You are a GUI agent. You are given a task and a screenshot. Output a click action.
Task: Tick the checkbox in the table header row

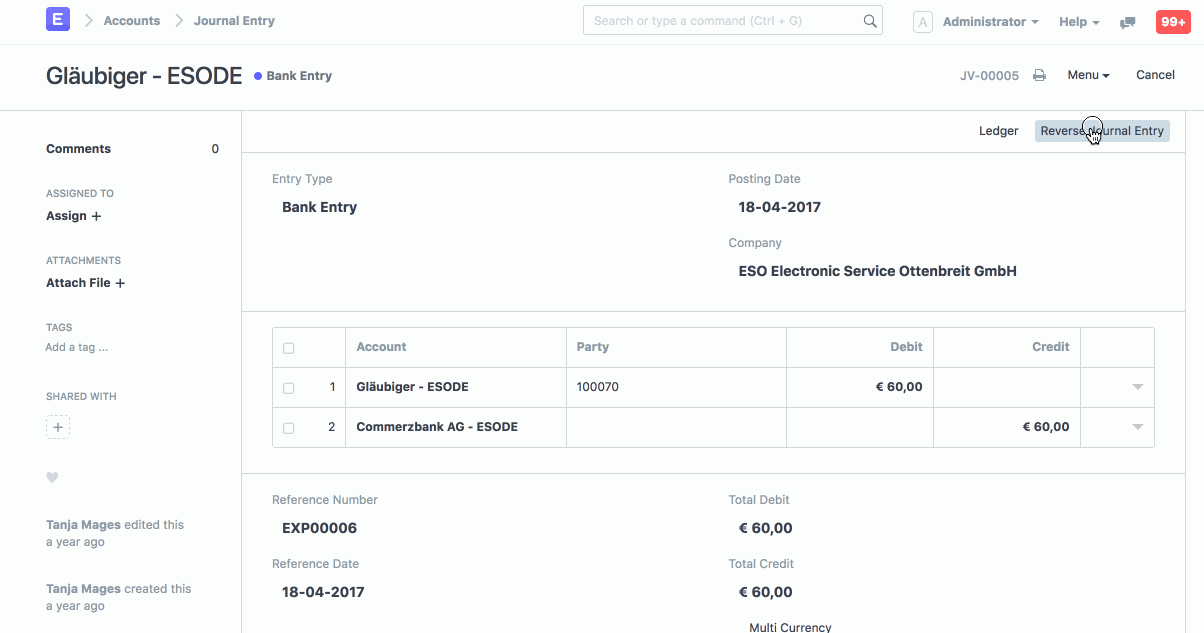[288, 347]
